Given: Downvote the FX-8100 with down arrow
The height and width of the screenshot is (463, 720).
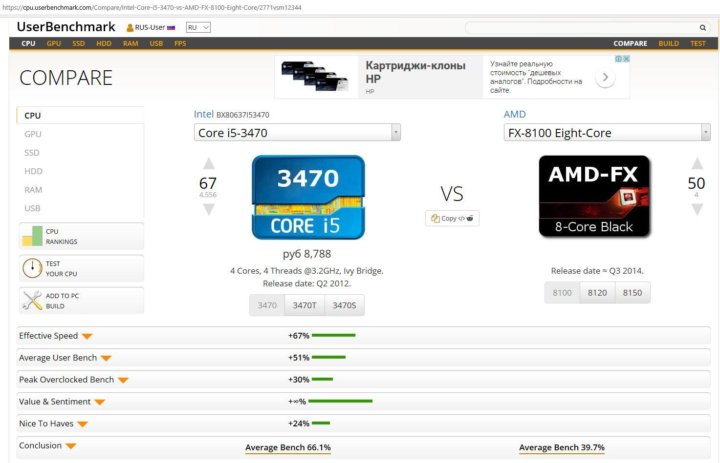Looking at the screenshot, I should 696,209.
